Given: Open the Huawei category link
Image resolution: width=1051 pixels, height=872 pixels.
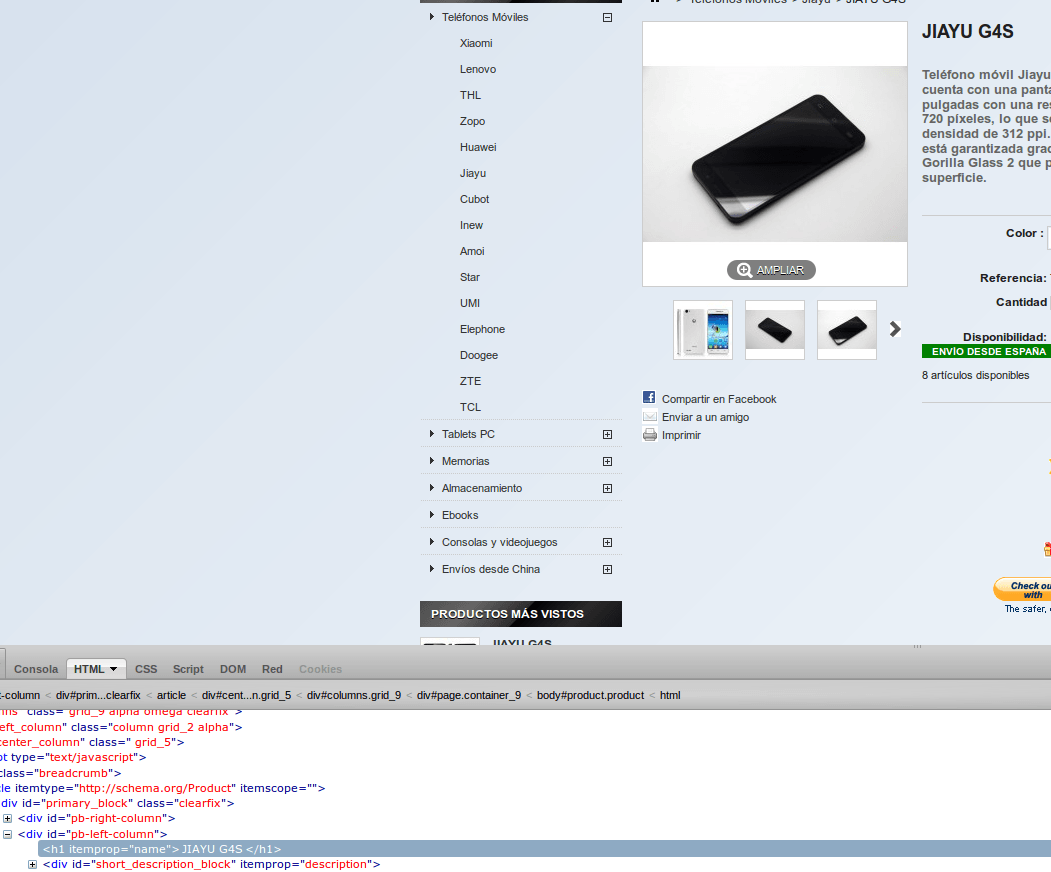Looking at the screenshot, I should click(478, 147).
